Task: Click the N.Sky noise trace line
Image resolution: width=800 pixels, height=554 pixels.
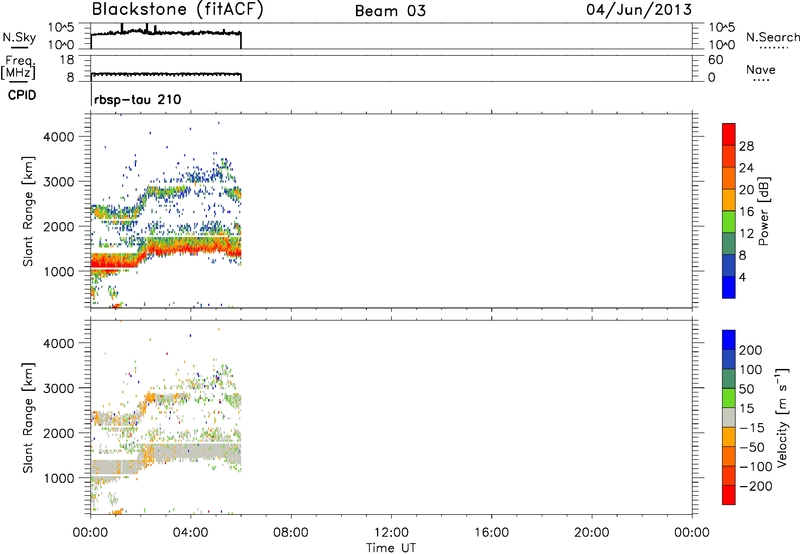Action: coord(166,33)
